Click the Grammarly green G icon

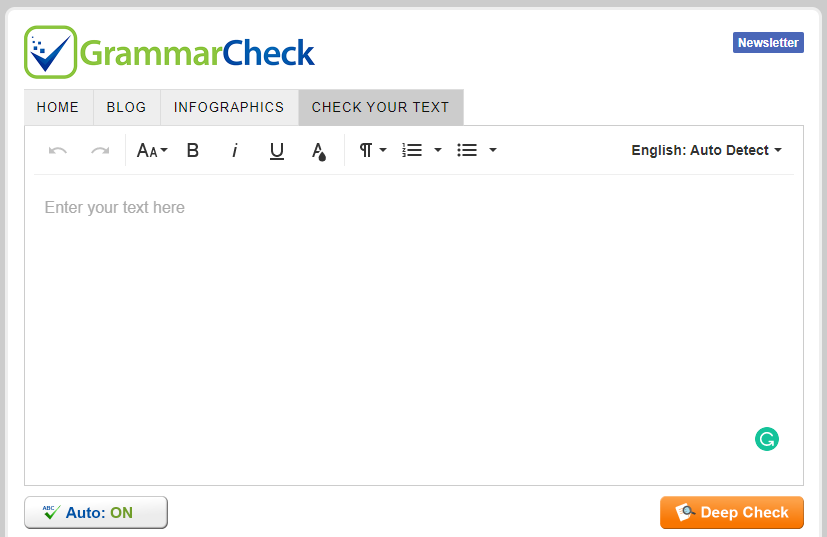(x=766, y=439)
